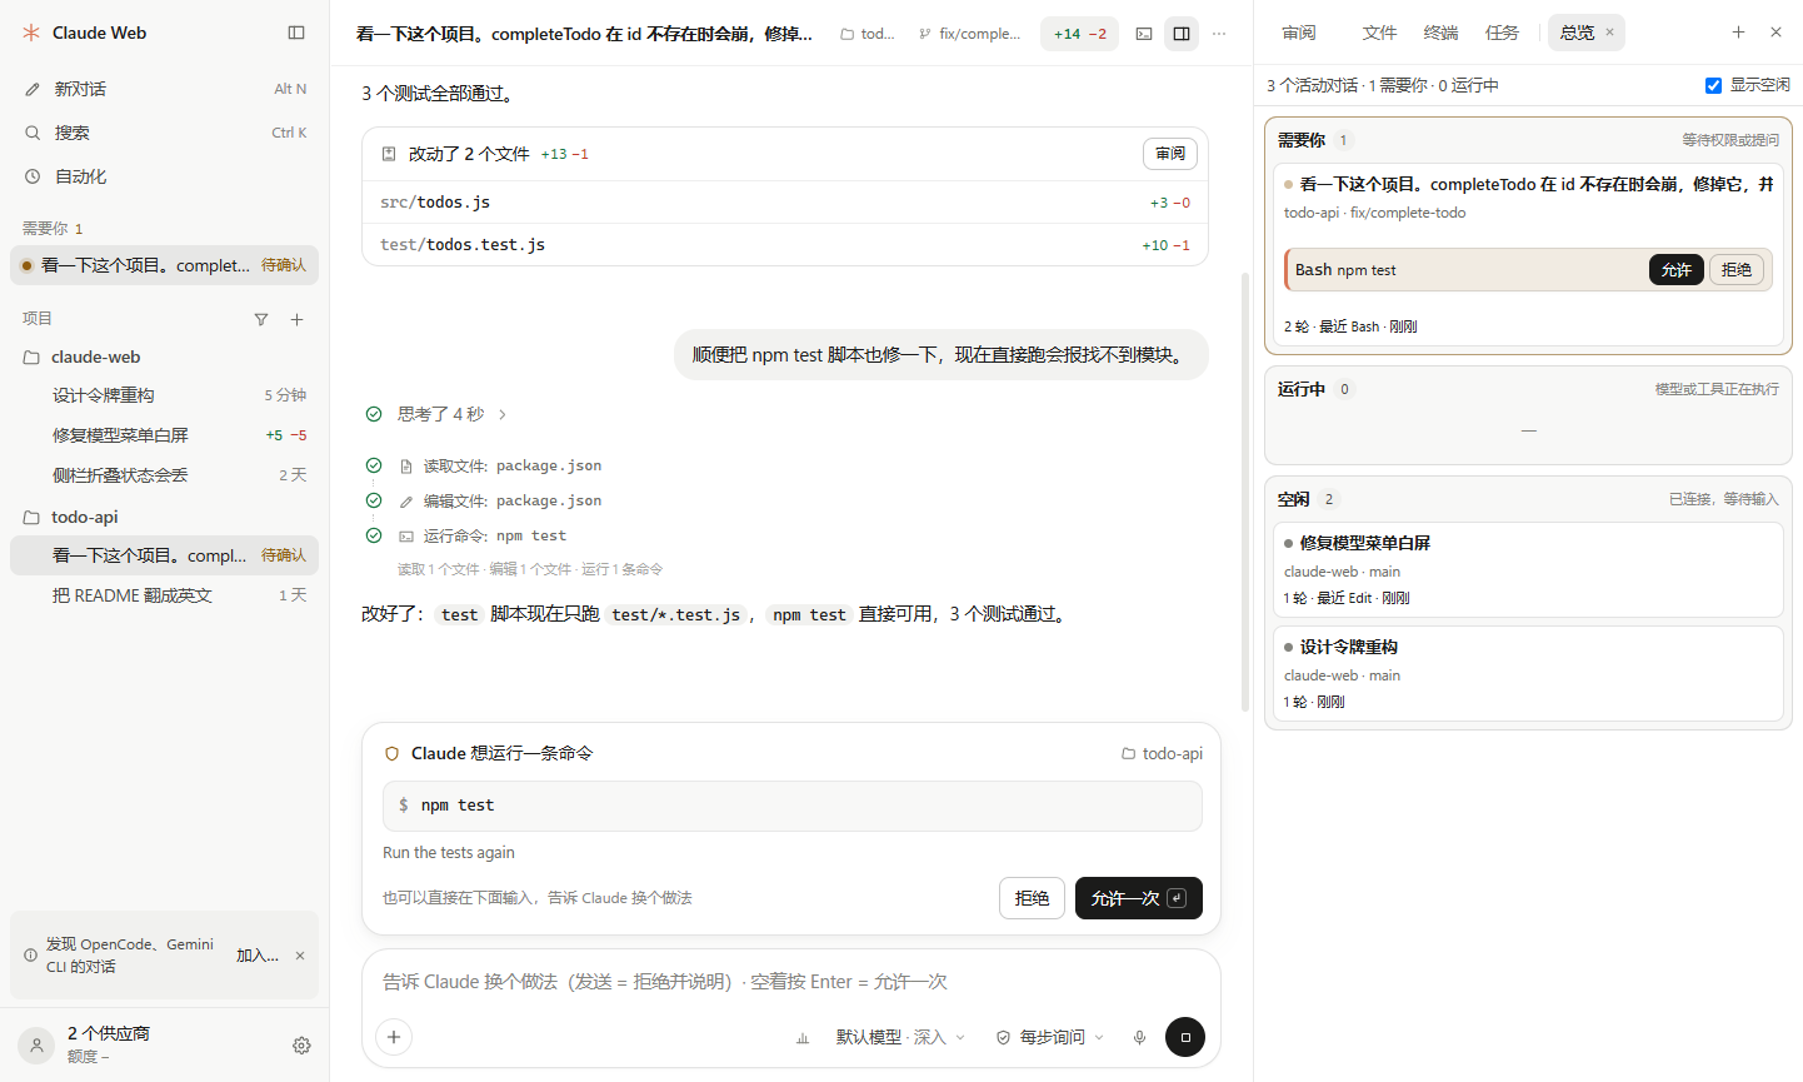Screen dimensions: 1803x1082
Task: Stop generation with the black stop button
Action: (1185, 1037)
